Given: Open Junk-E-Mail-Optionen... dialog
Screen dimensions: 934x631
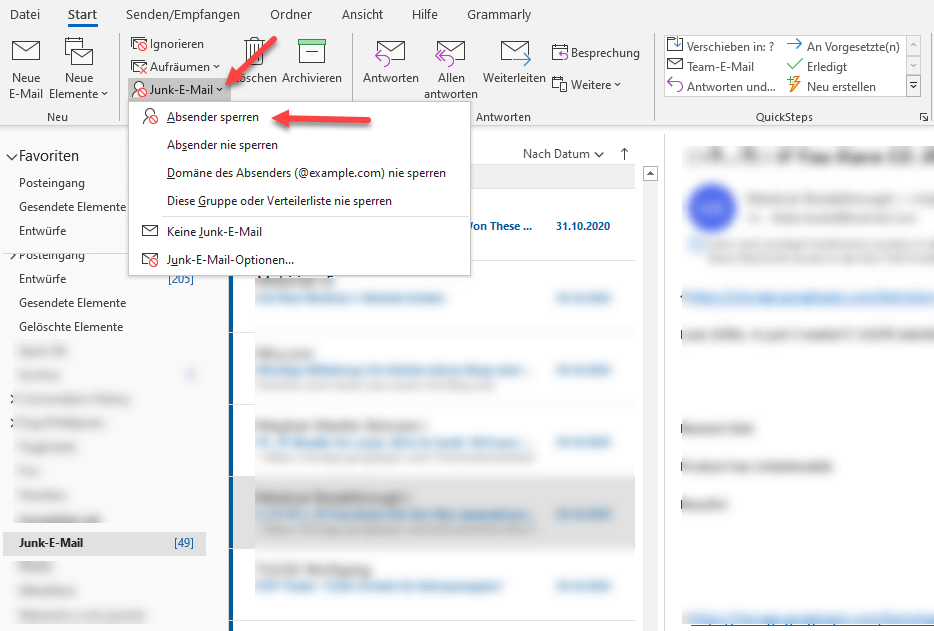Looking at the screenshot, I should click(300, 260).
